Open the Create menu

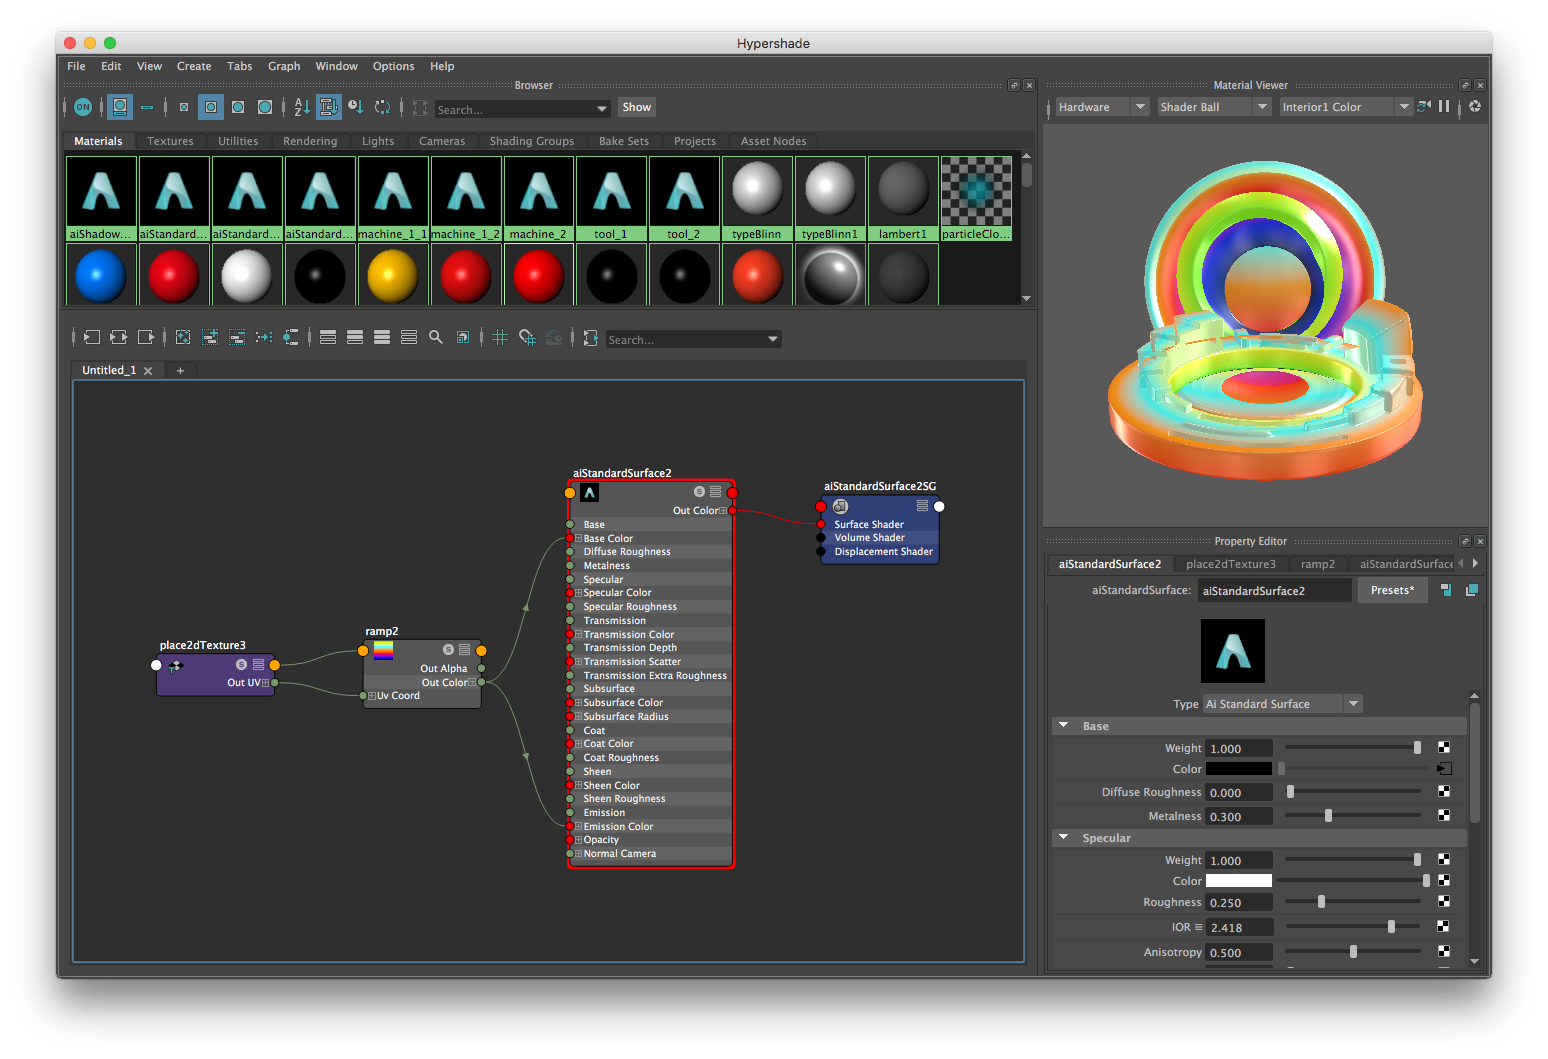194,66
